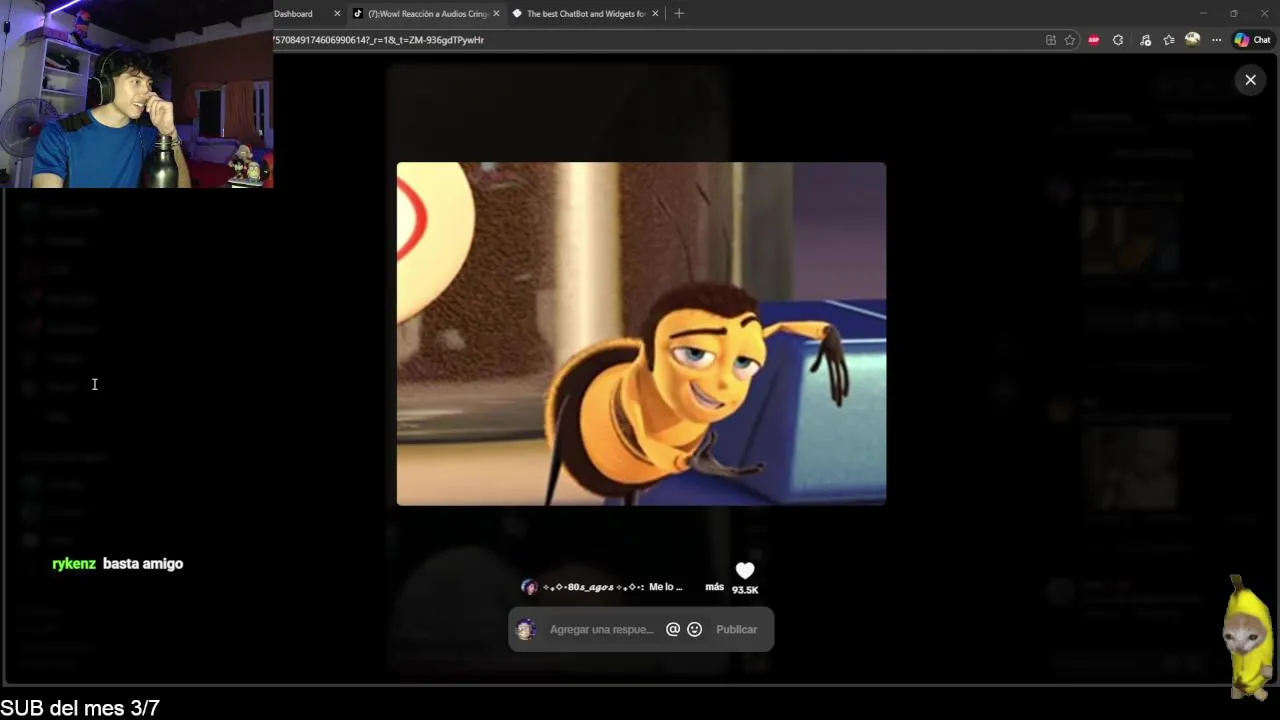
Task: Click the Bee Movie video to pause
Action: coord(641,334)
